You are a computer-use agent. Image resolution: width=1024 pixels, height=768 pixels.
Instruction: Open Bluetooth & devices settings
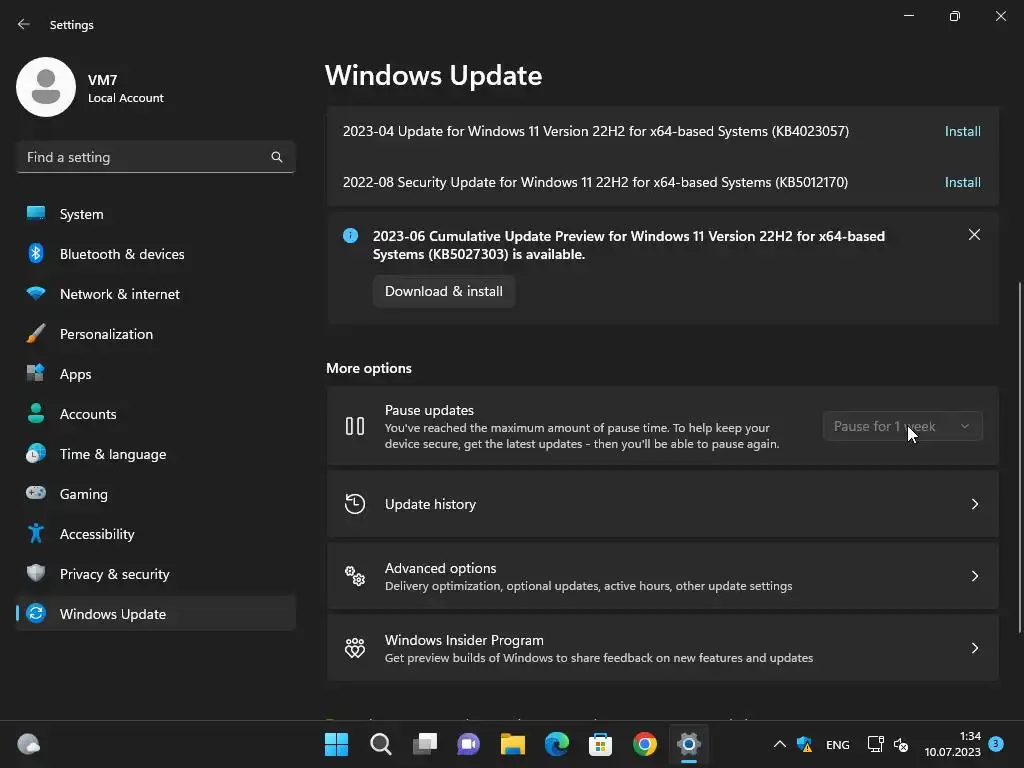155,254
